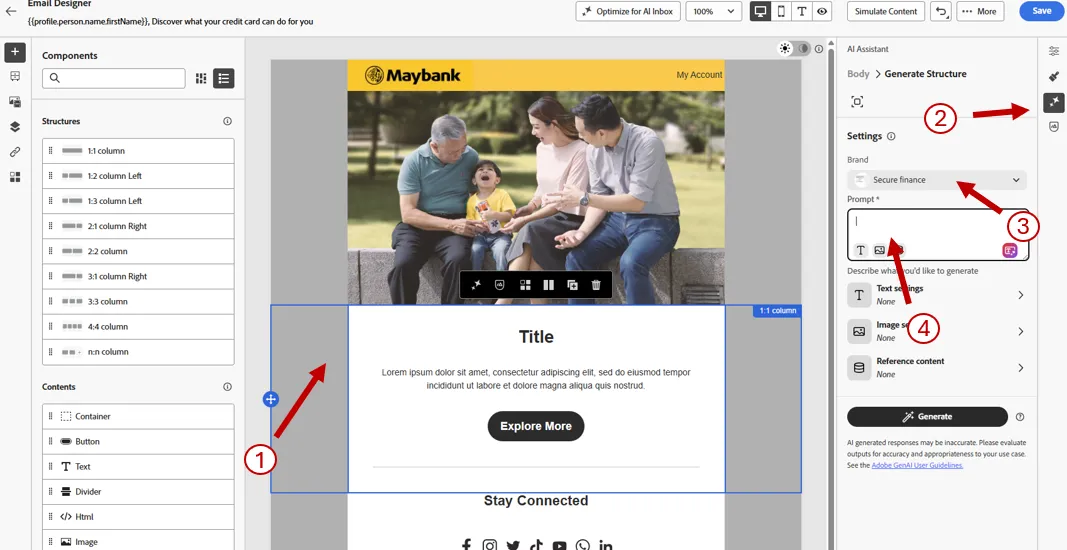Switch to mobile preview mode
The width and height of the screenshot is (1067, 550).
781,11
